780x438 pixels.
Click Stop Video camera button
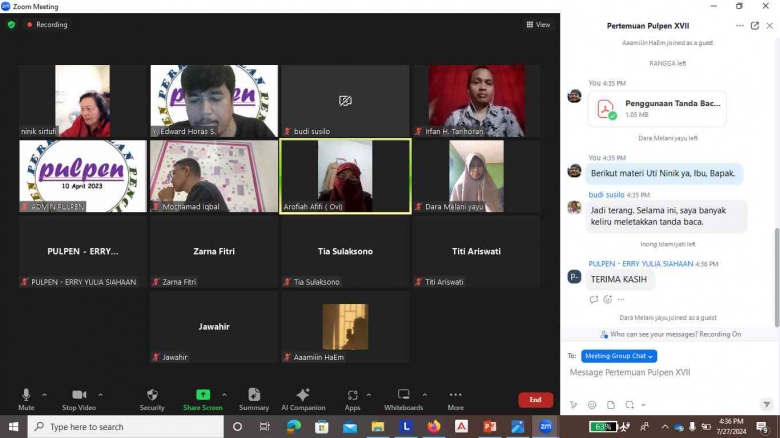tap(78, 395)
